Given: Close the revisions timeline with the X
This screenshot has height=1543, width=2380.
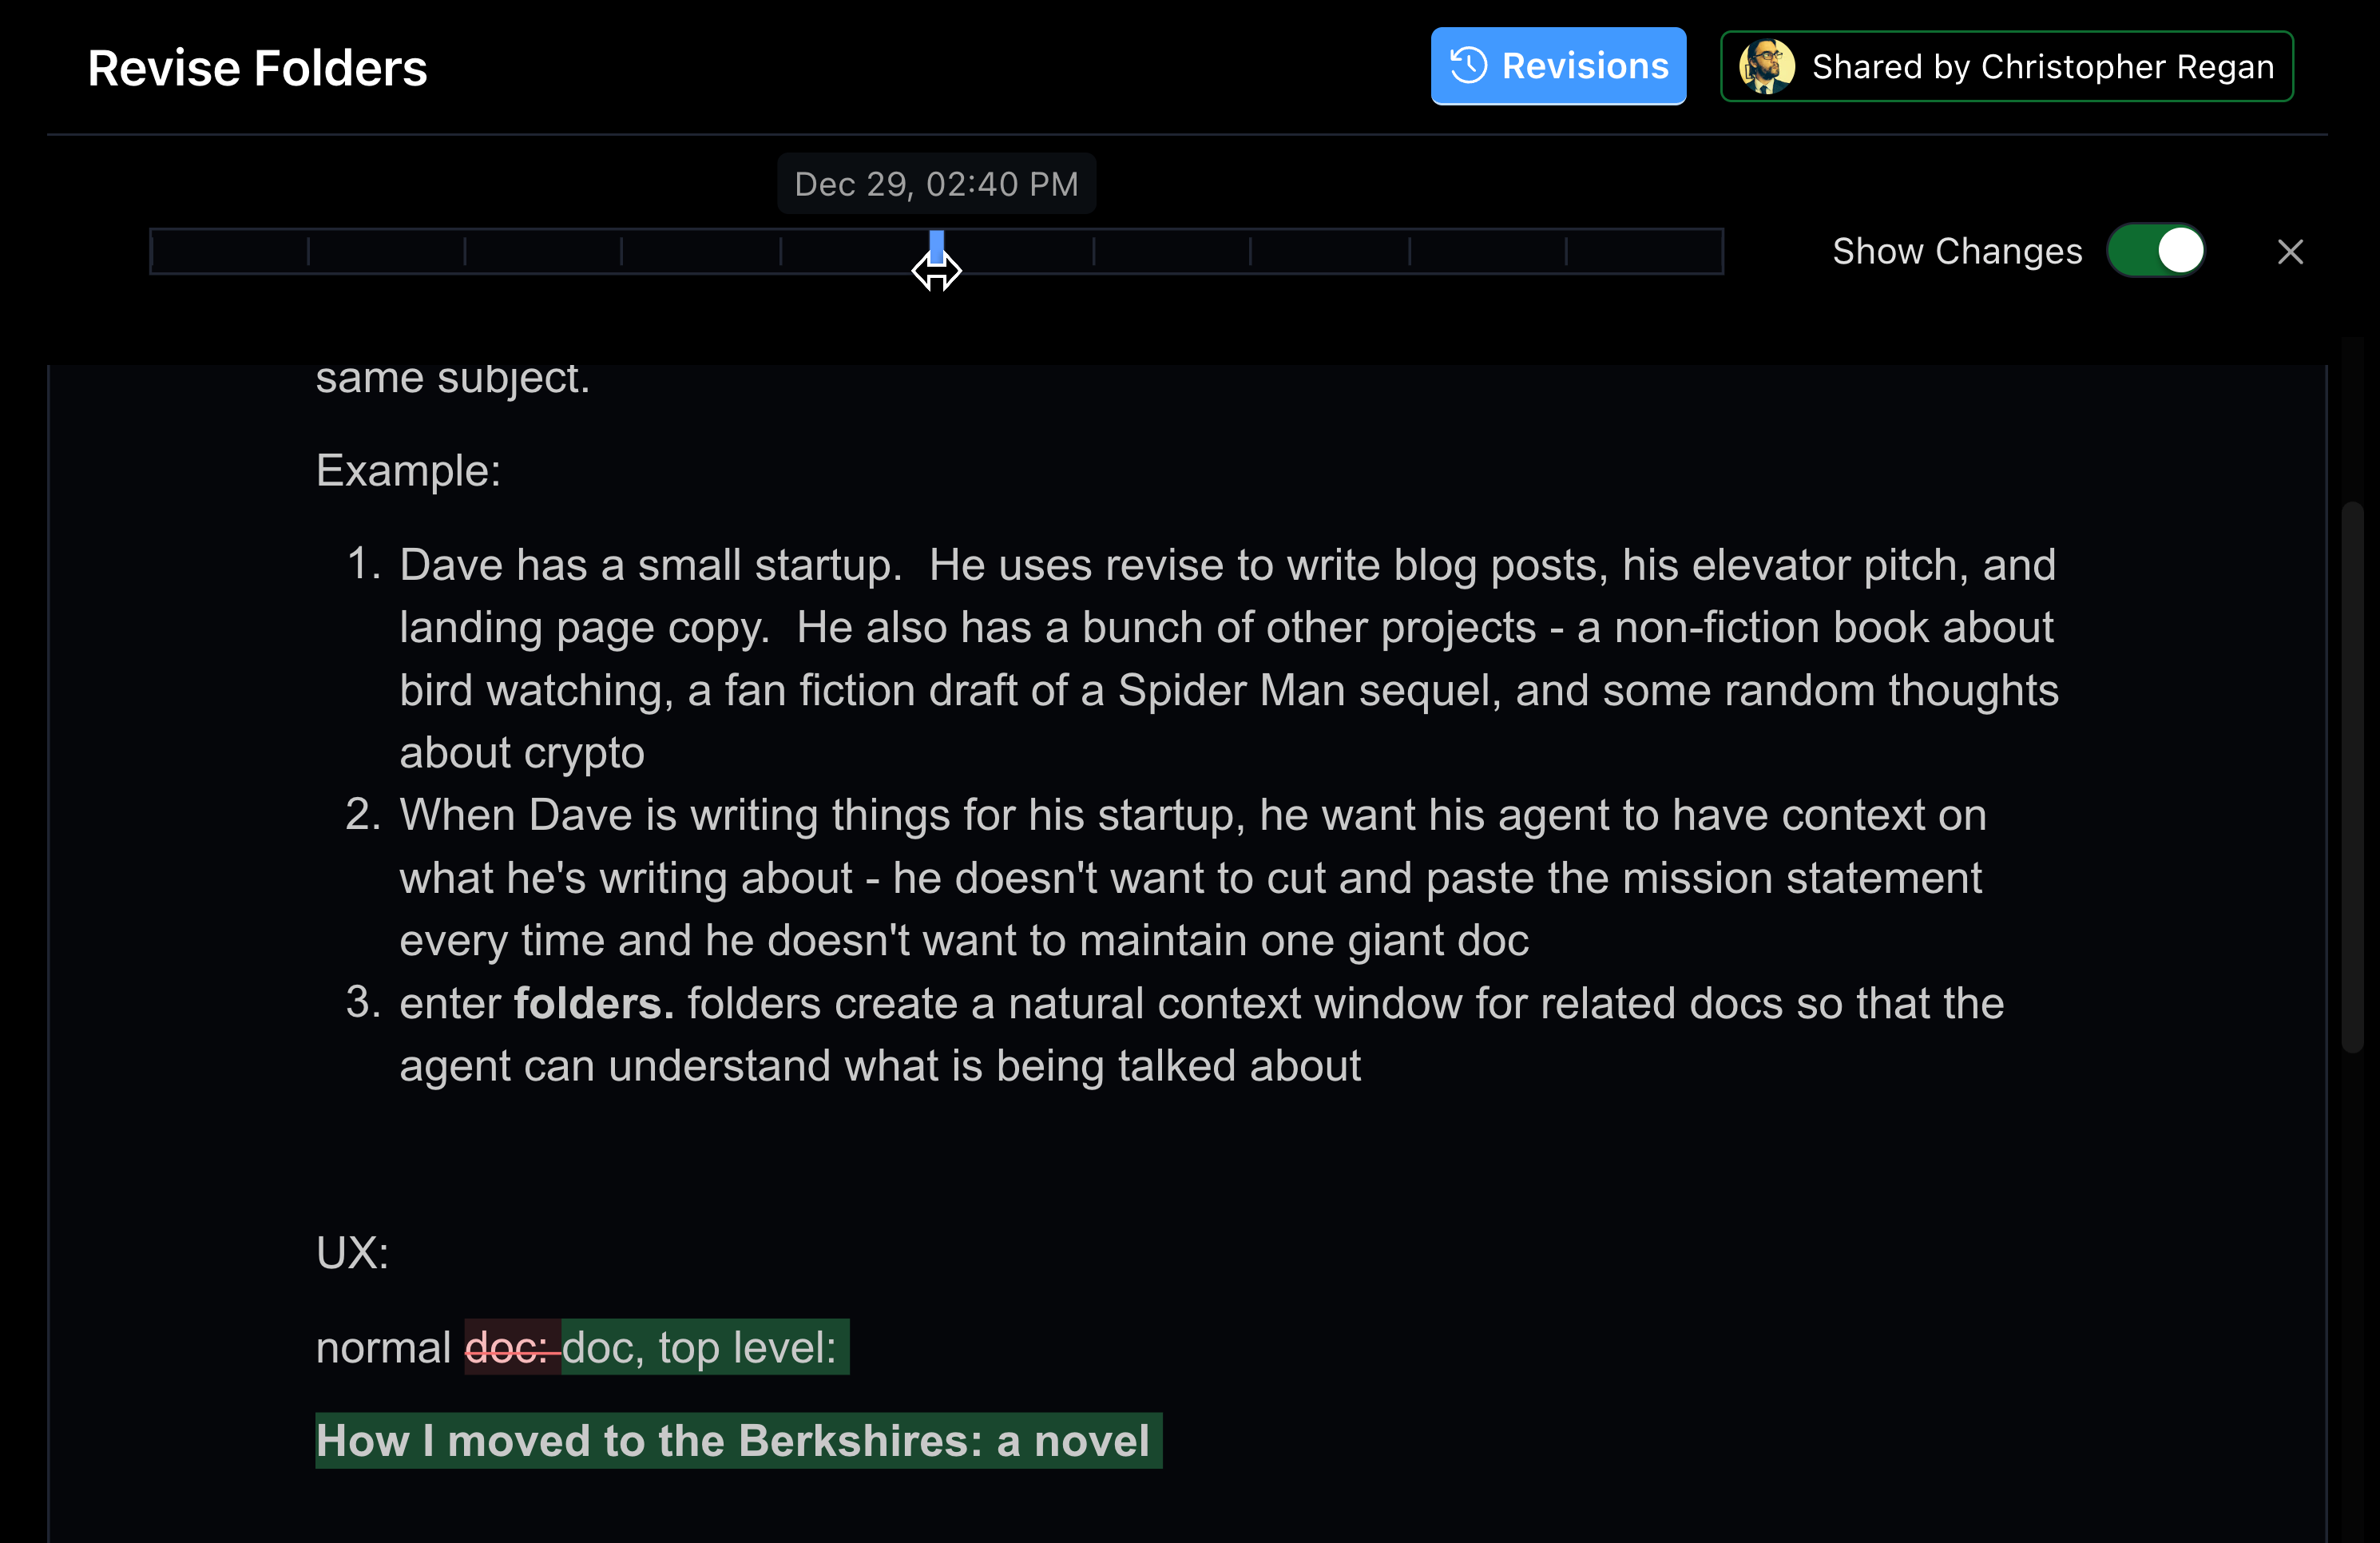Looking at the screenshot, I should coord(2289,252).
